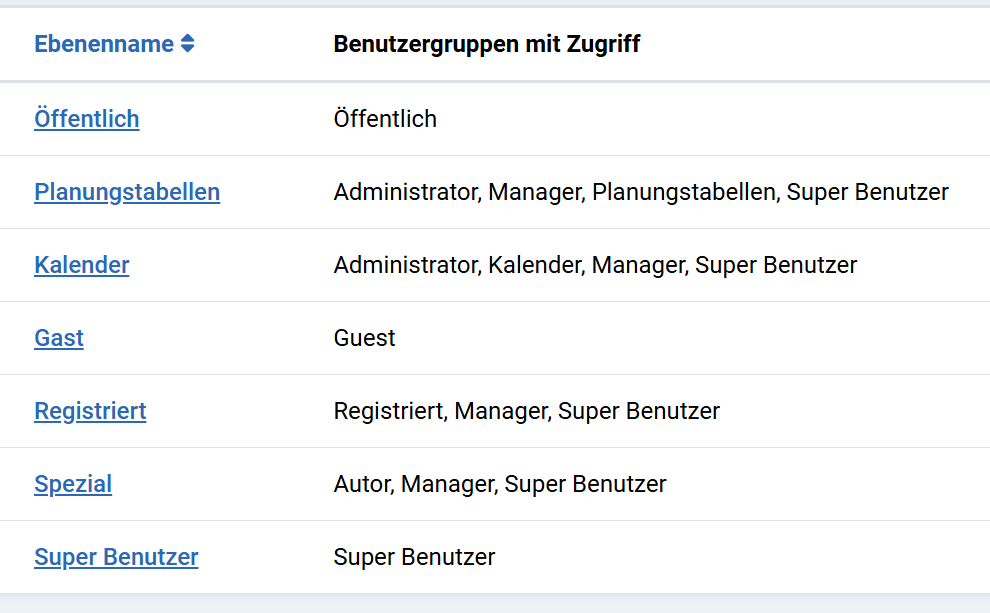Select the row listing Autor, Manager, Super Benutzer
The width and height of the screenshot is (990, 613).
[x=500, y=484]
